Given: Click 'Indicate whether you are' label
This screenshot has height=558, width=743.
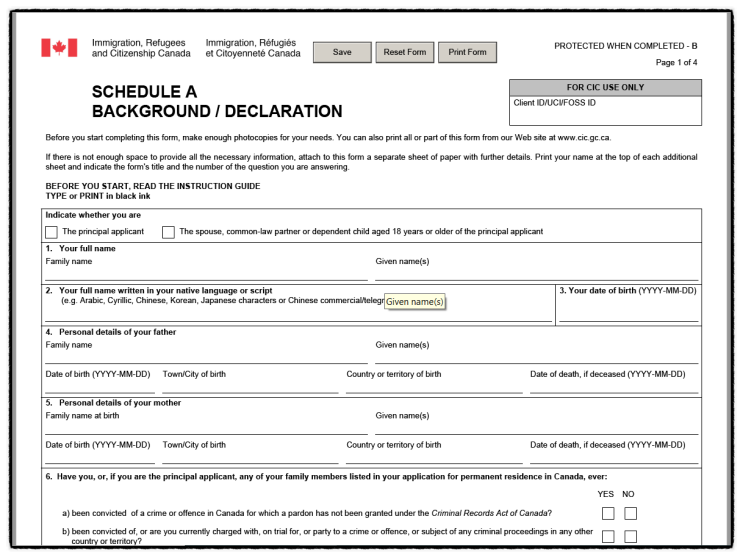Looking at the screenshot, I should [x=93, y=215].
